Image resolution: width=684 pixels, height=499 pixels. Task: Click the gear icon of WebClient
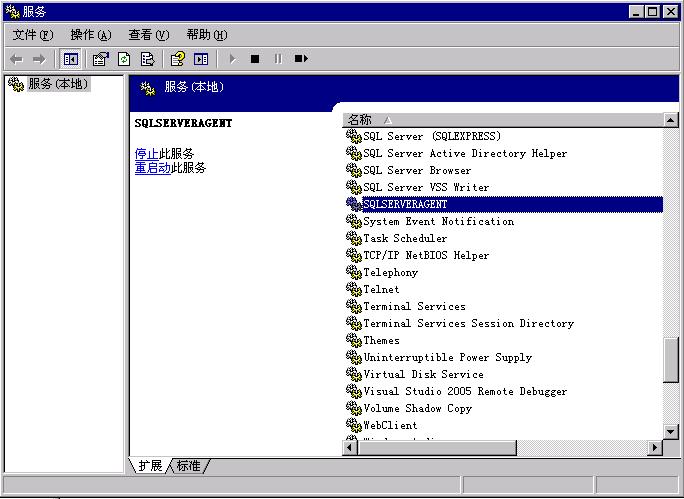coord(354,425)
